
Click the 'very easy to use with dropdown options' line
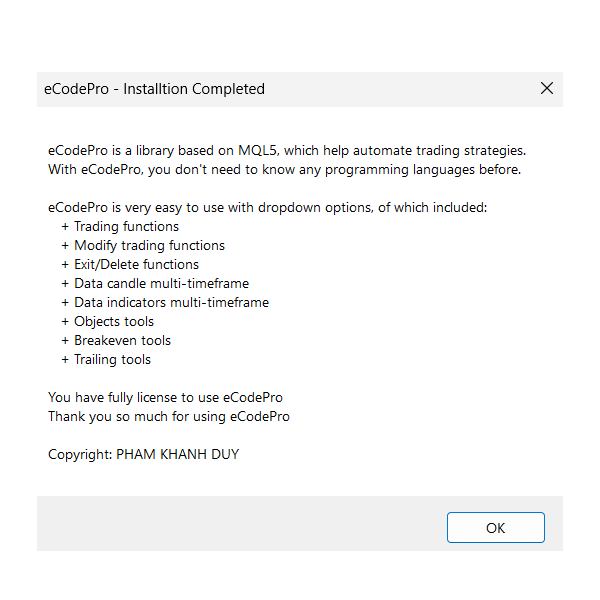(267, 207)
